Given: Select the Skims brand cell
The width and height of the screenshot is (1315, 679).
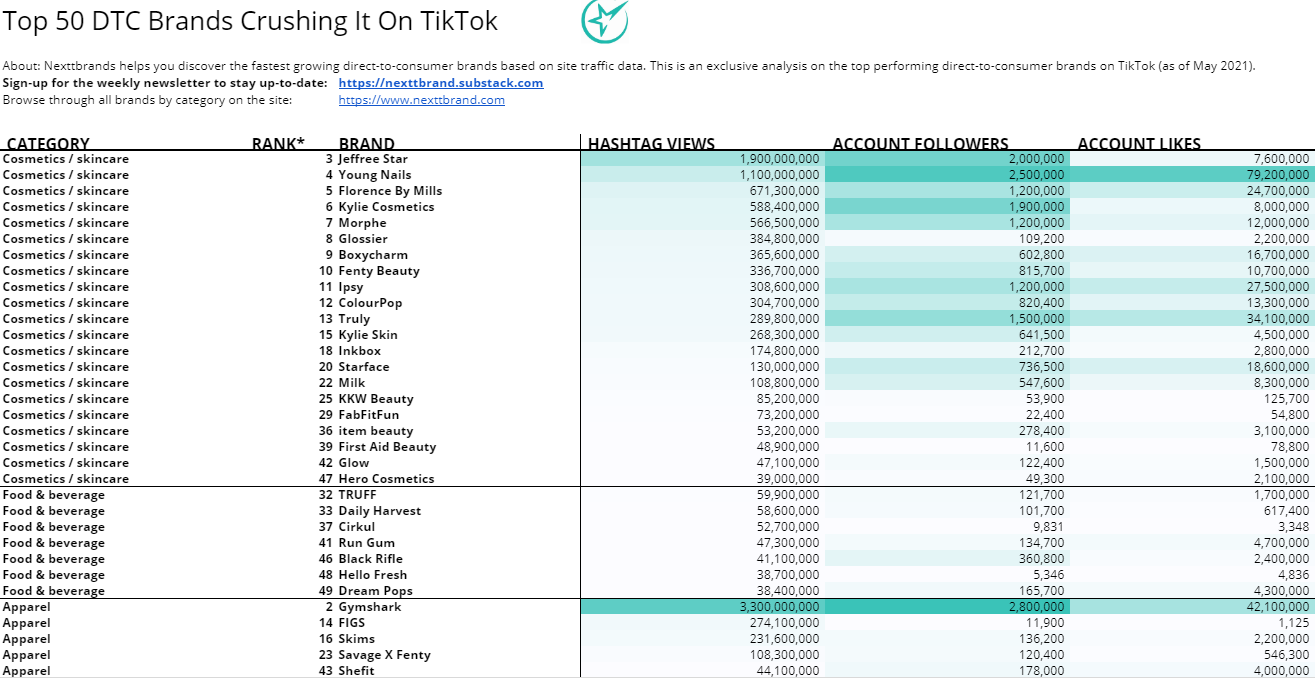Looking at the screenshot, I should [357, 639].
